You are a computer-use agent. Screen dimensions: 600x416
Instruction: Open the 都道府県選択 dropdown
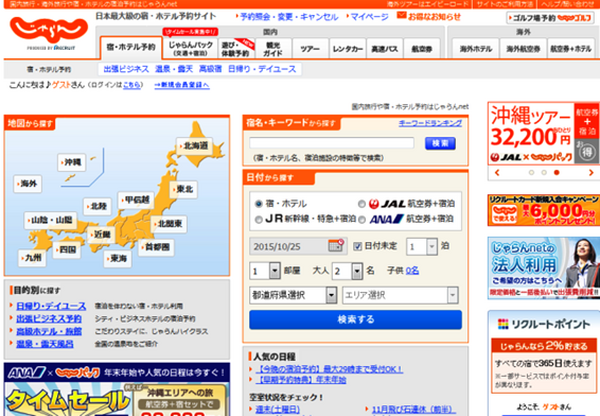(x=293, y=295)
